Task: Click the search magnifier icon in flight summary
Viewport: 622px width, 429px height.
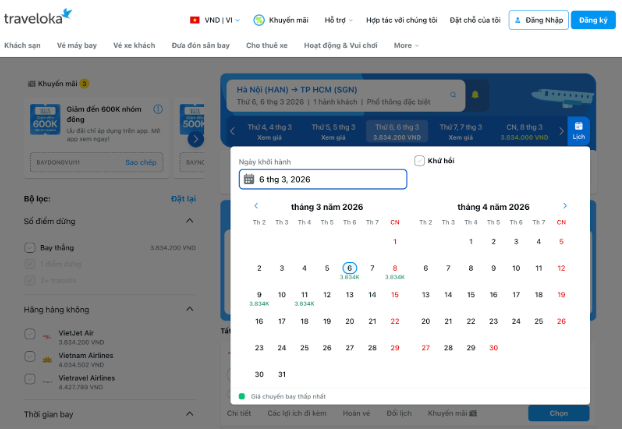Action: tap(453, 96)
